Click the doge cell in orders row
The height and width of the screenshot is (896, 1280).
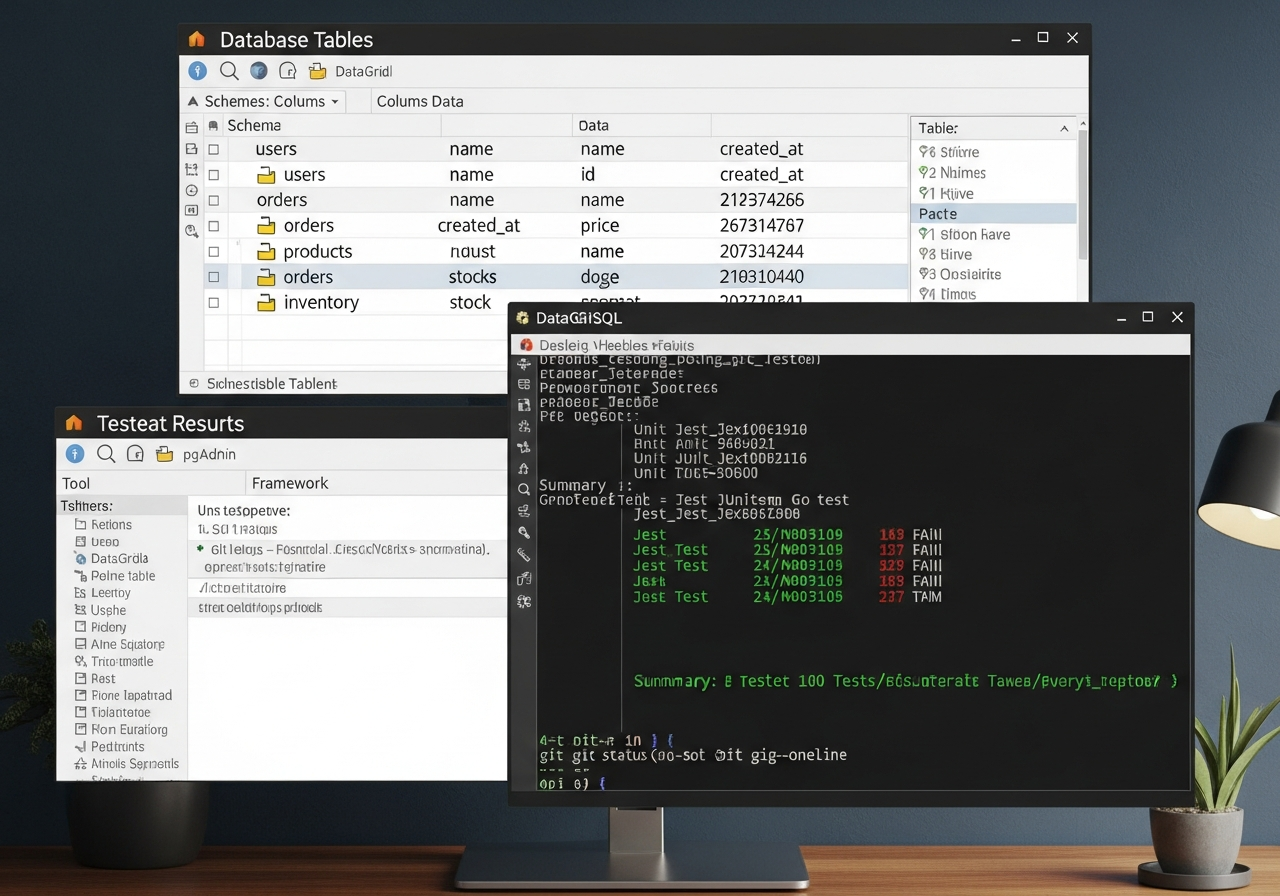pos(600,277)
